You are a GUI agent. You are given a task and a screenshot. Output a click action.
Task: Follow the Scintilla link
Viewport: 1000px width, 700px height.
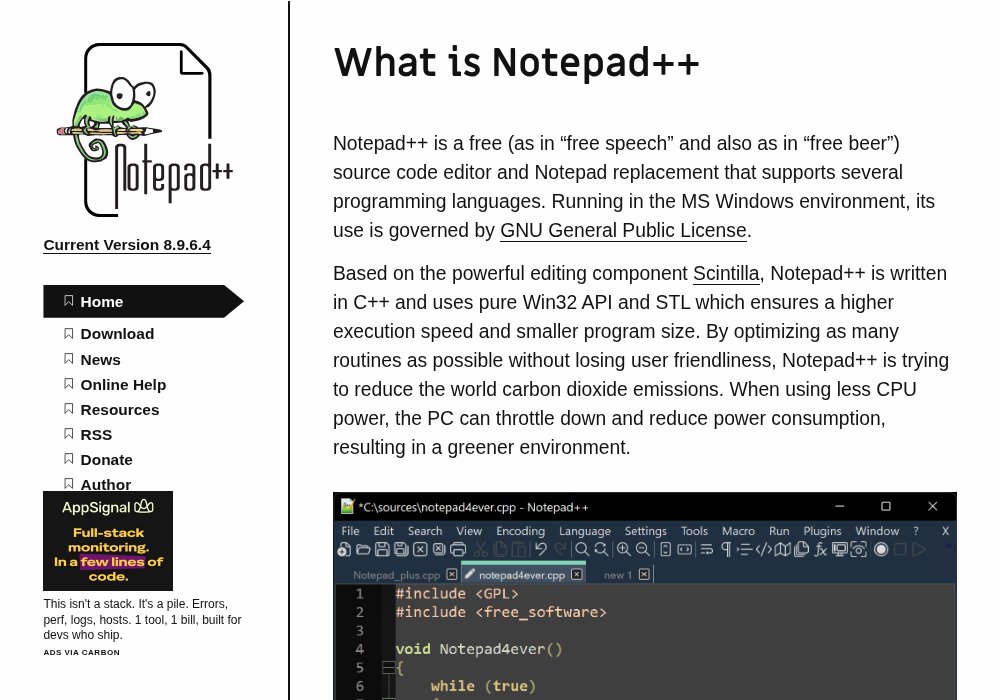click(x=726, y=273)
